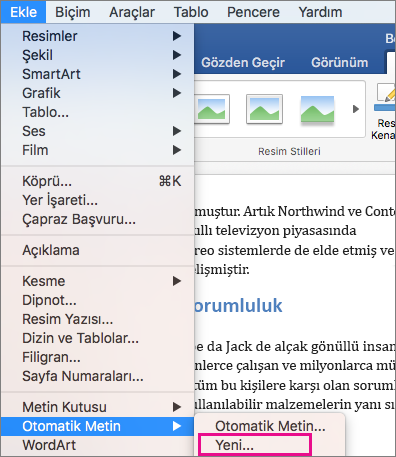Image resolution: width=396 pixels, height=457 pixels.
Task: Choose Tablo... from the Ekle menu
Action: [97, 112]
